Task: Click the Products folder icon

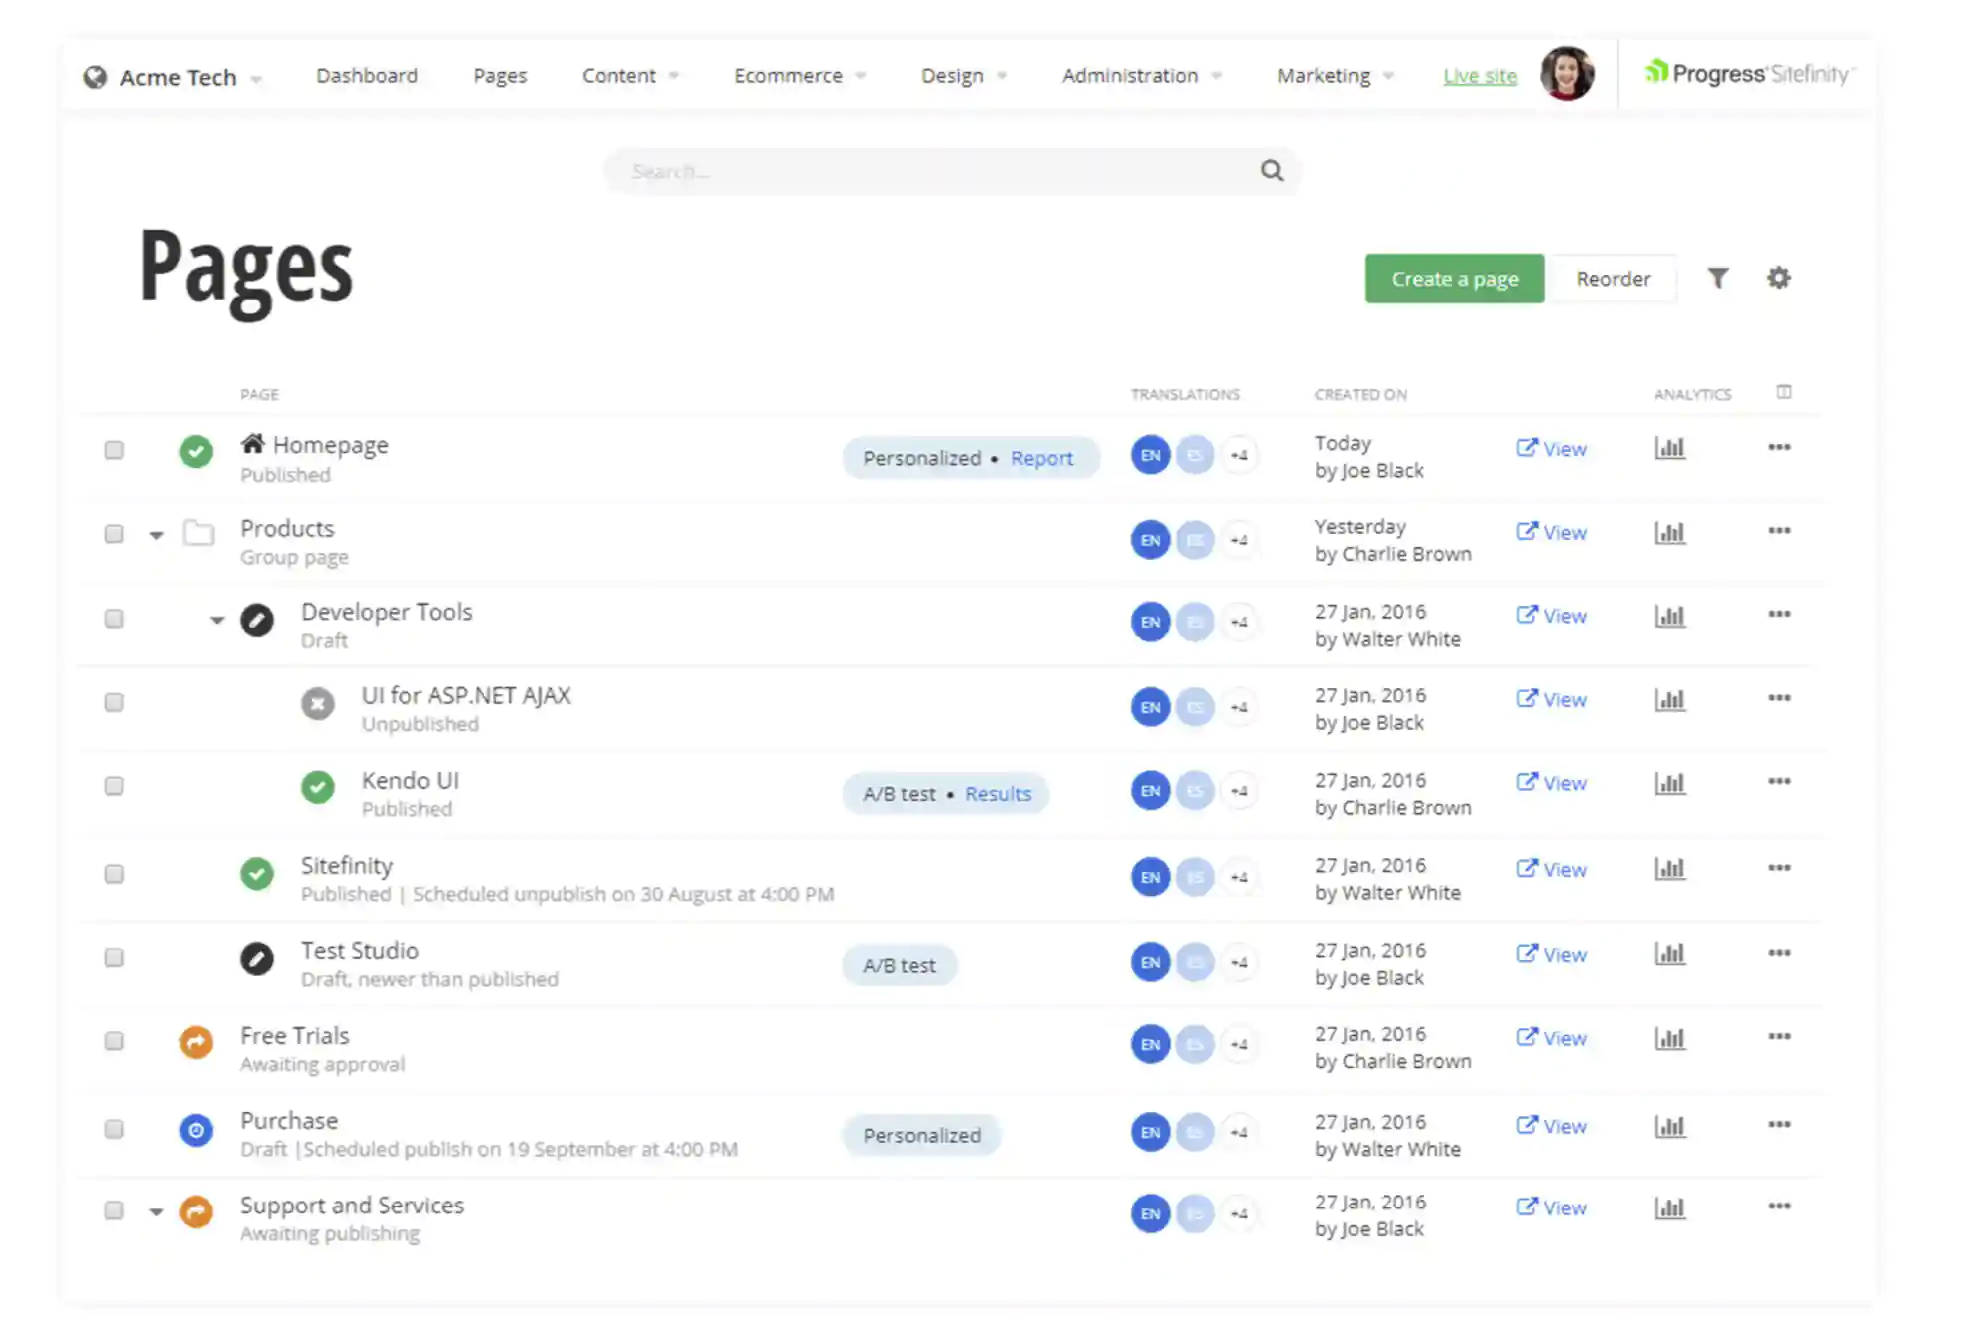Action: click(198, 533)
